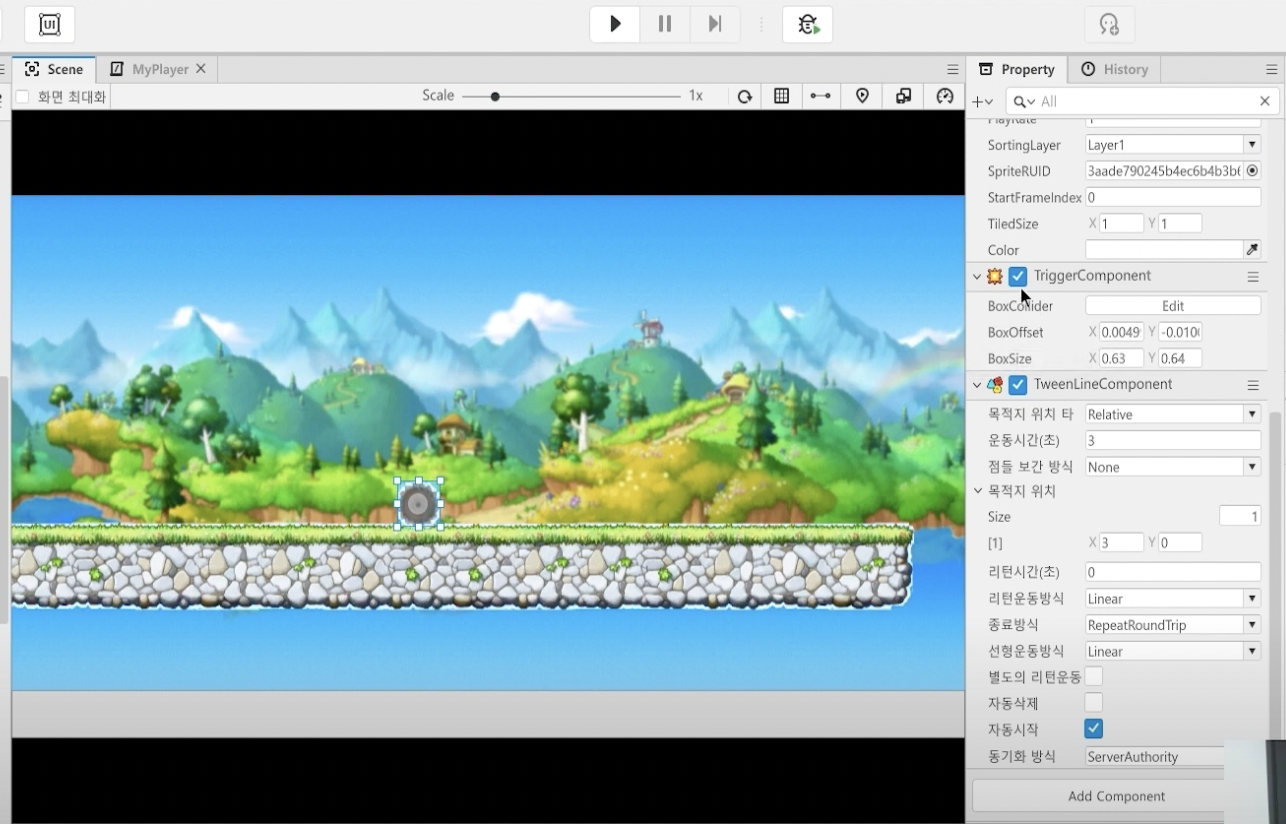Open the RepeatRoundTrip 종료방식 dropdown
Screen dimensions: 1286x824
pyautogui.click(x=1173, y=625)
